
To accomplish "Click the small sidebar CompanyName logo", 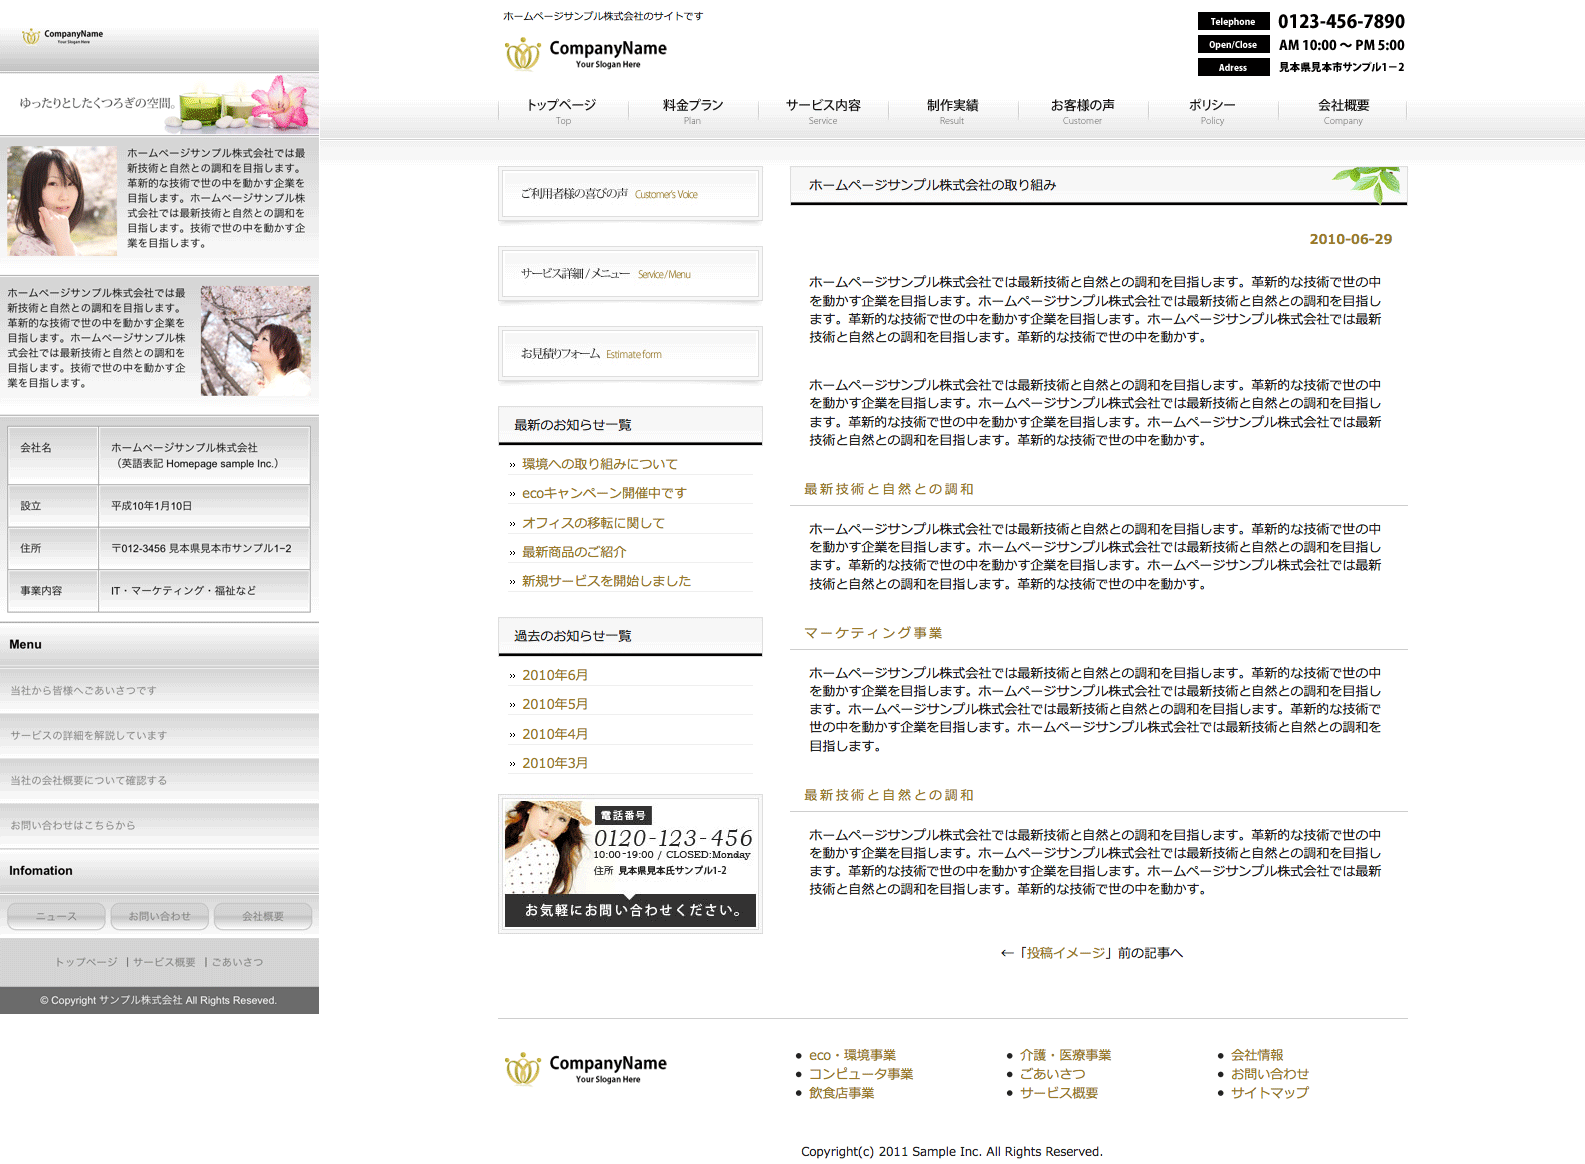I will 63,36.
